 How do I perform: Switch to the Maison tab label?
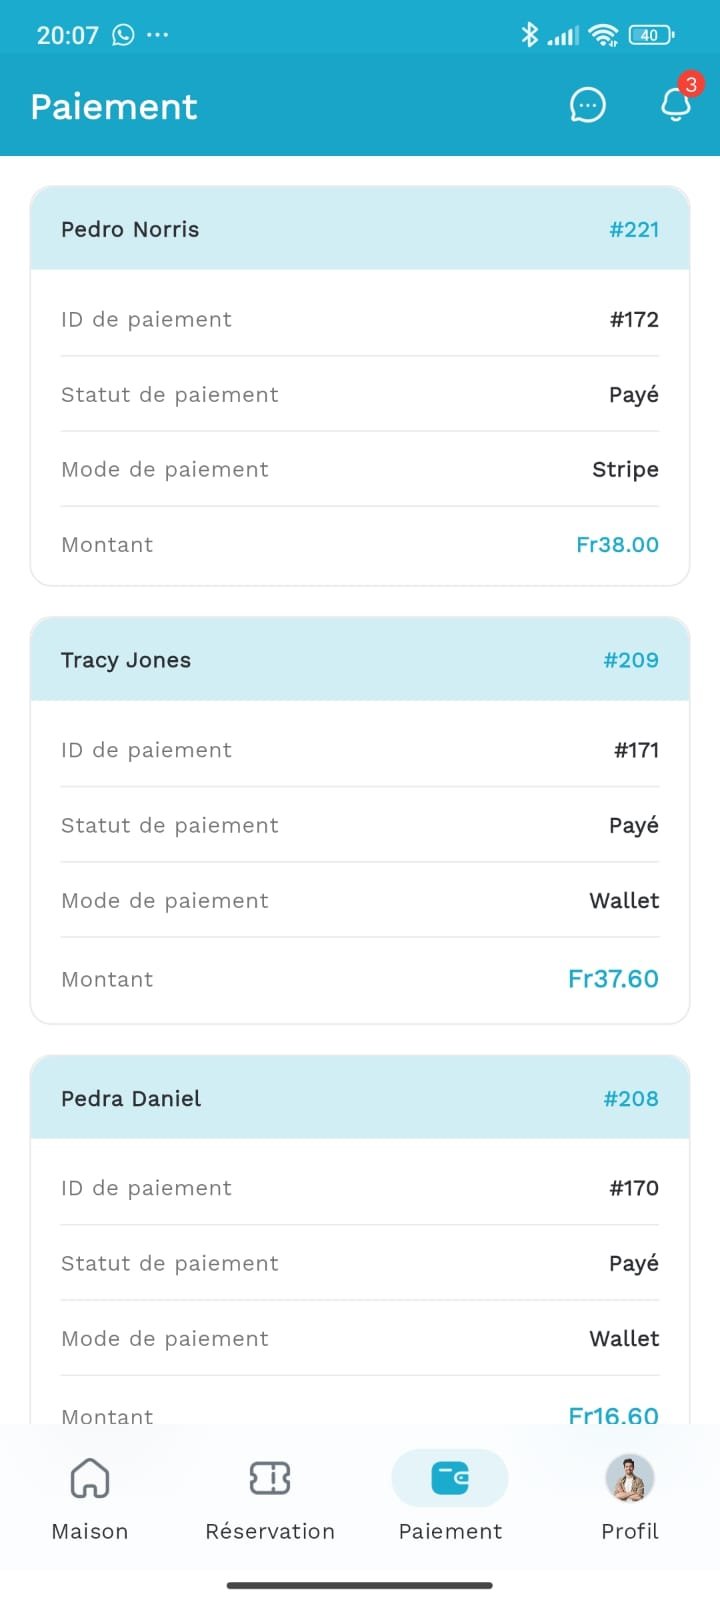pyautogui.click(x=90, y=1531)
